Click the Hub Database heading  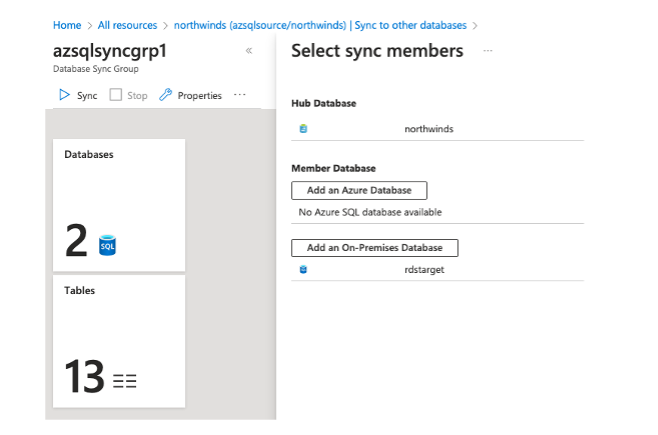[x=324, y=103]
